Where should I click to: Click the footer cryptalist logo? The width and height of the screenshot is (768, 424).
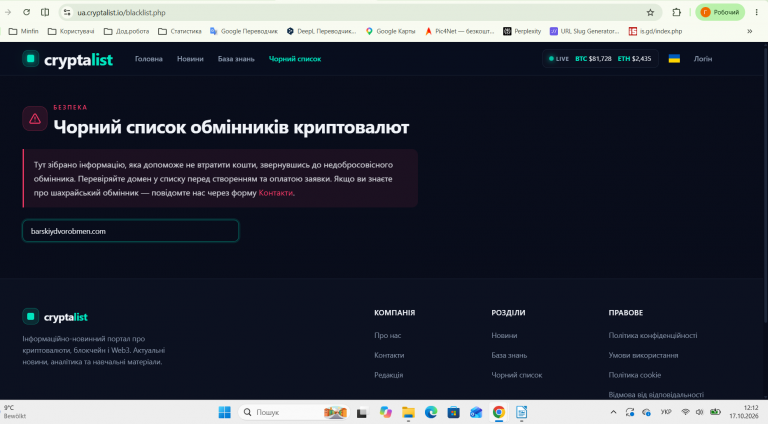[55, 317]
